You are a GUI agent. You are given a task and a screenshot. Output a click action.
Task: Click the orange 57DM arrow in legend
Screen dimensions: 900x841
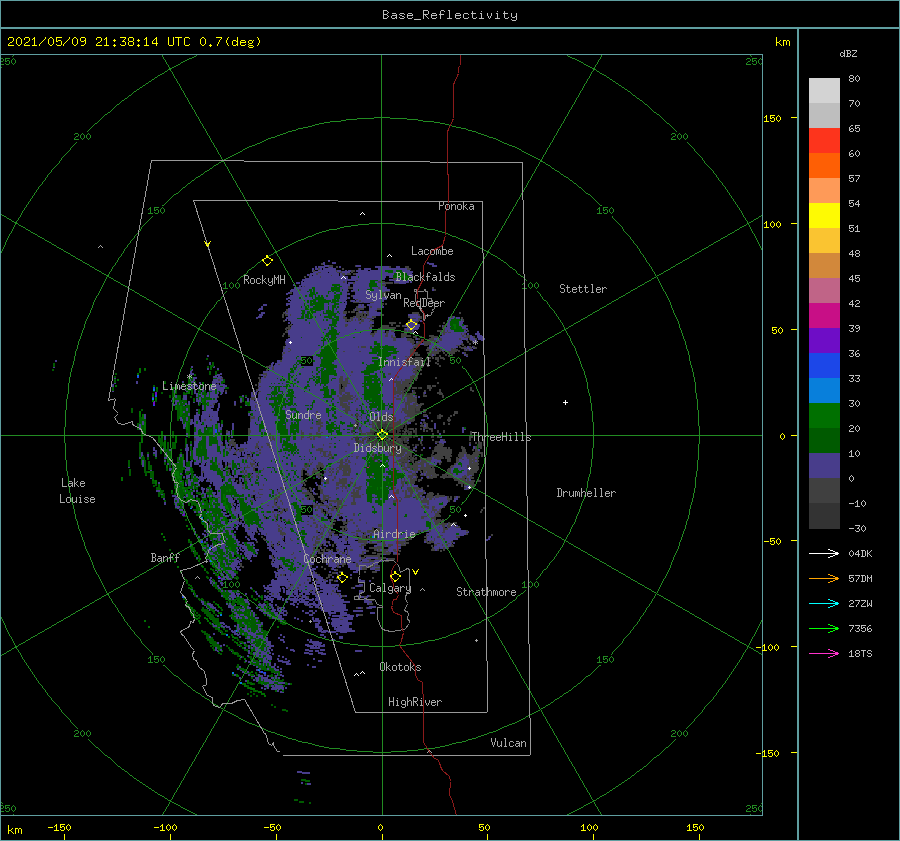[824, 579]
